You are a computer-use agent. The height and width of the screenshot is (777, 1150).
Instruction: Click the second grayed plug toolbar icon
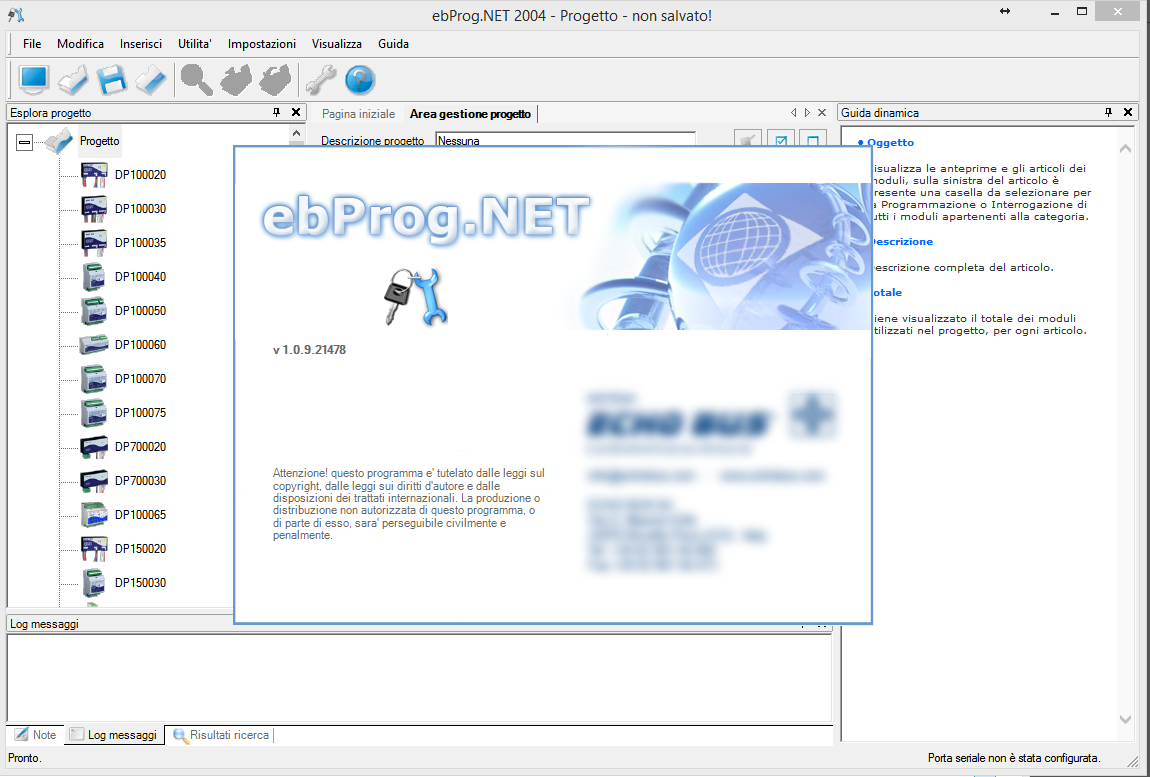[x=276, y=79]
